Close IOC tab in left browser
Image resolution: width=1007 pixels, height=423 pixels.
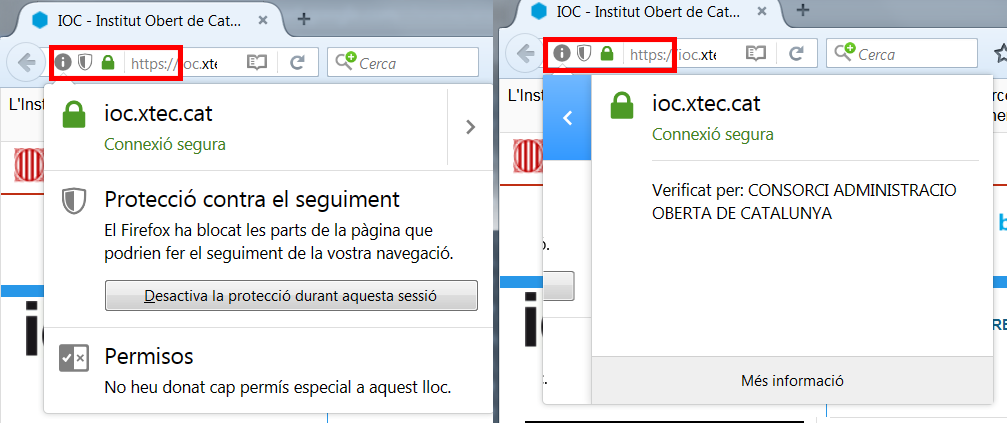coord(262,20)
